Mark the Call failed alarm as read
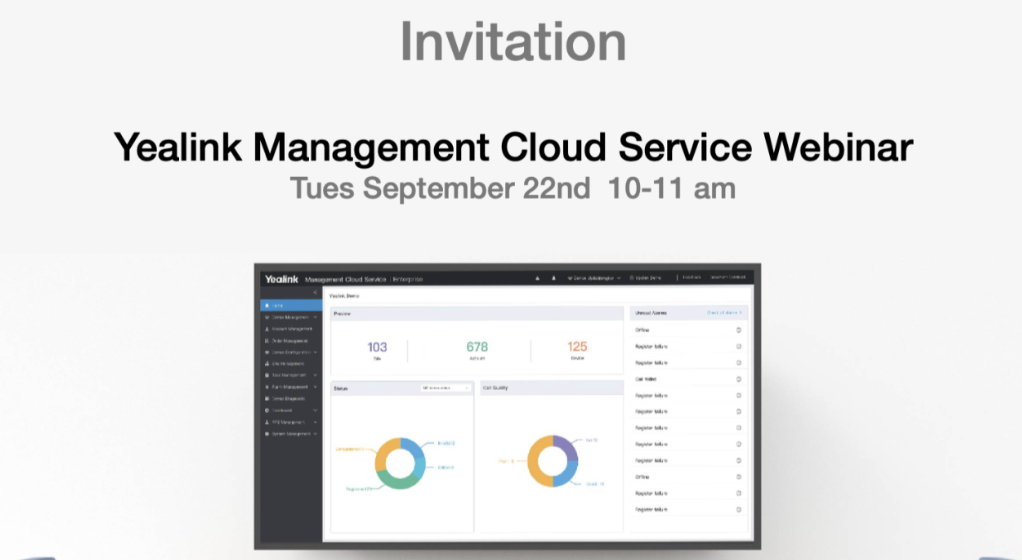Viewport: 1022px width, 560px height. click(x=738, y=379)
